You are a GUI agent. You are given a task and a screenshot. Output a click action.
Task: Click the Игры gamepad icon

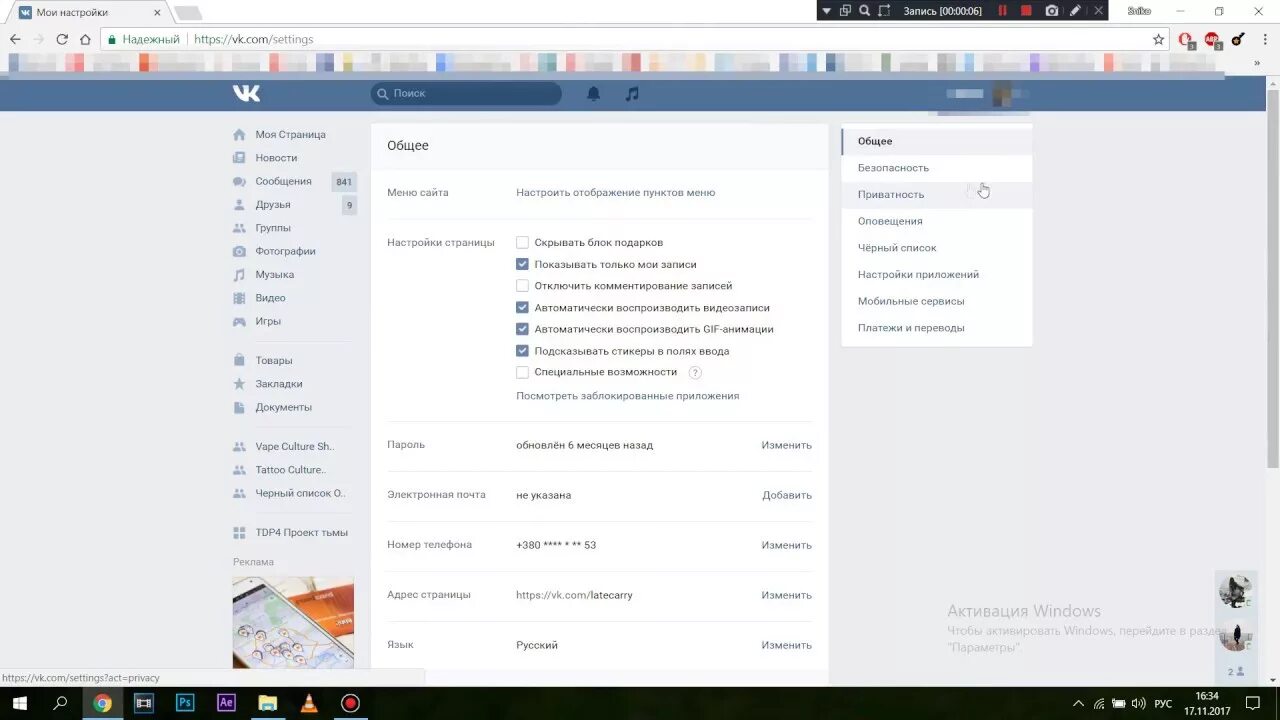pos(239,321)
